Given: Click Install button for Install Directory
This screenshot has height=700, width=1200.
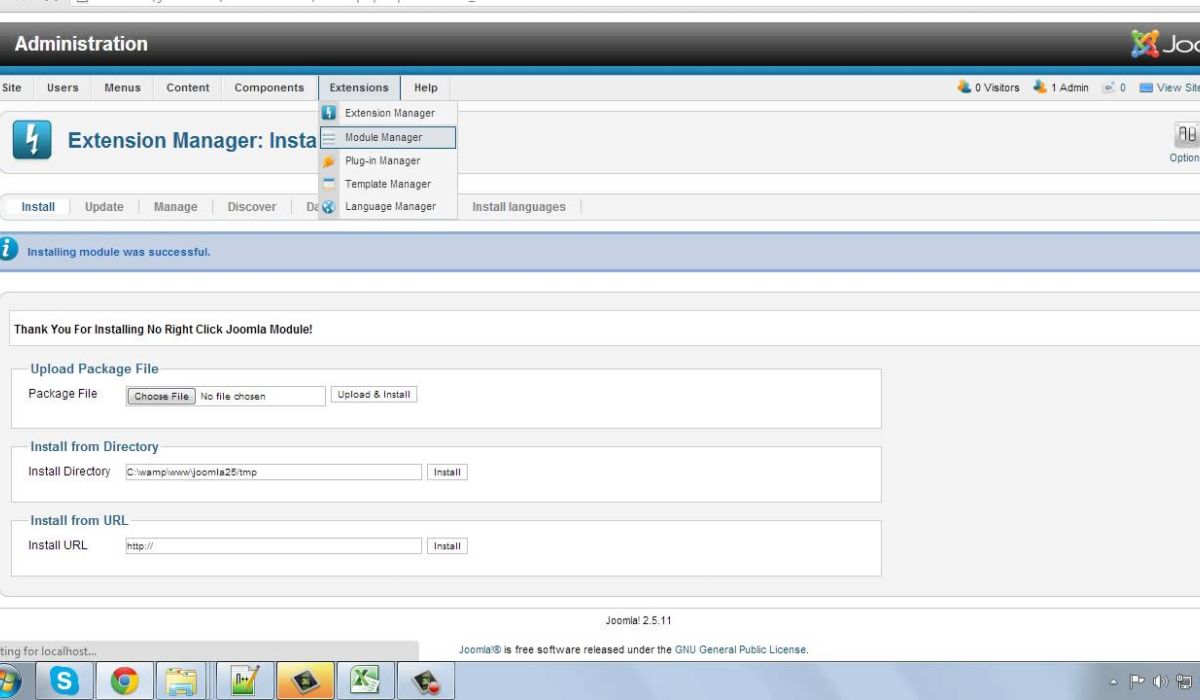Looking at the screenshot, I should [447, 472].
